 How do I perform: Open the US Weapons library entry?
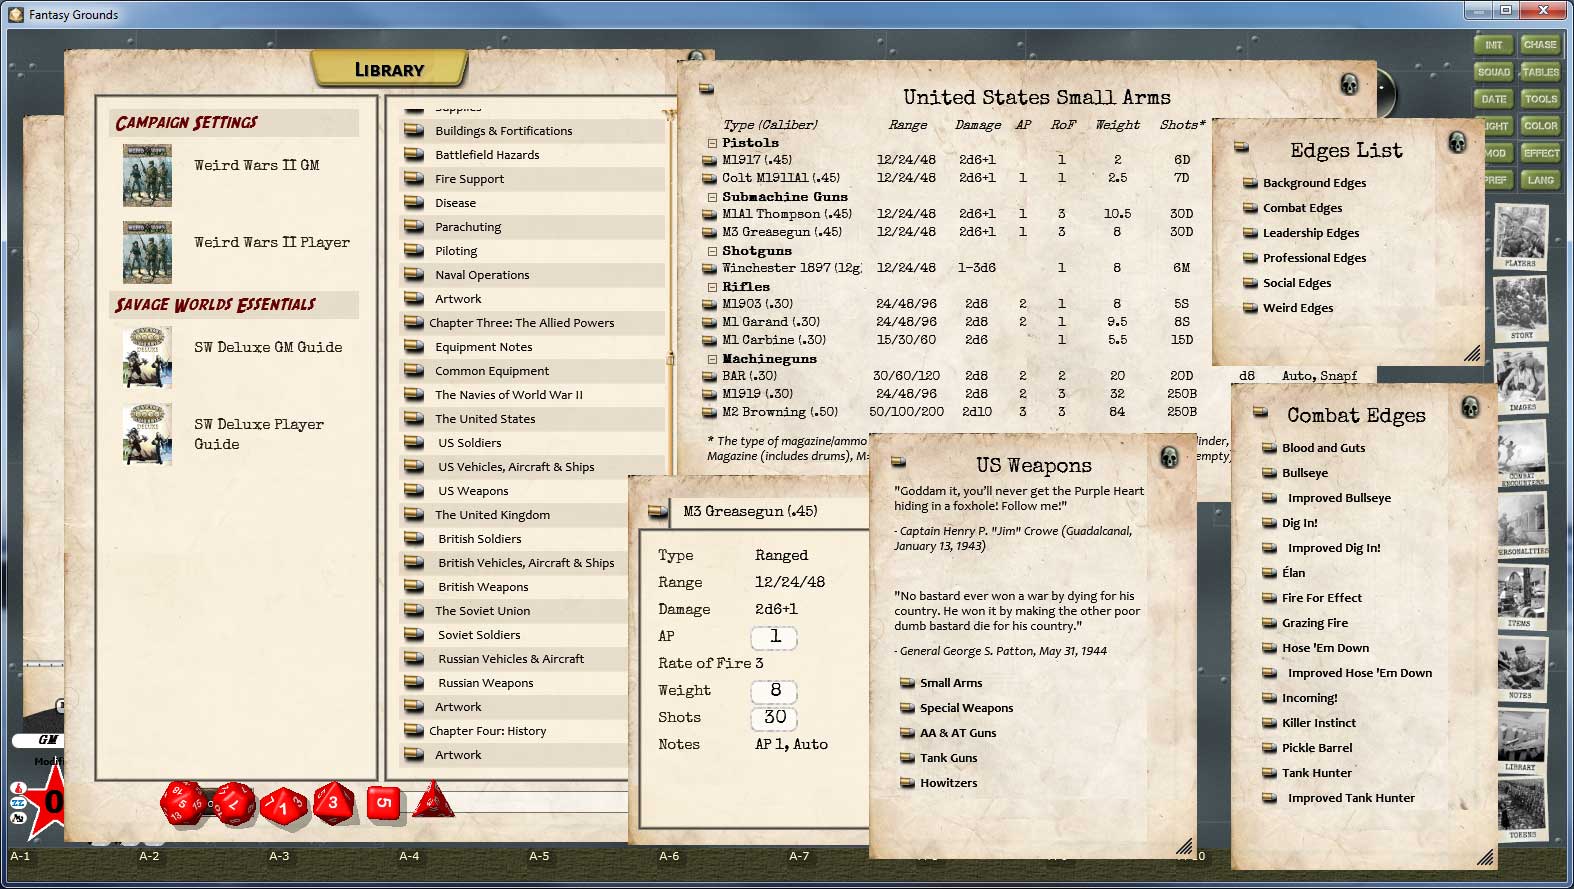[x=473, y=491]
